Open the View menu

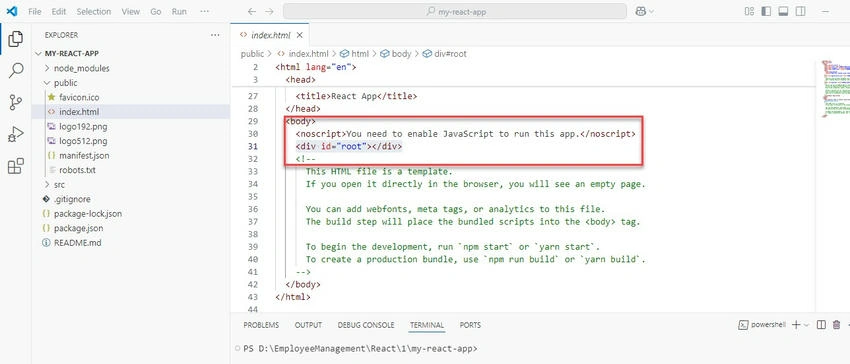coord(131,11)
